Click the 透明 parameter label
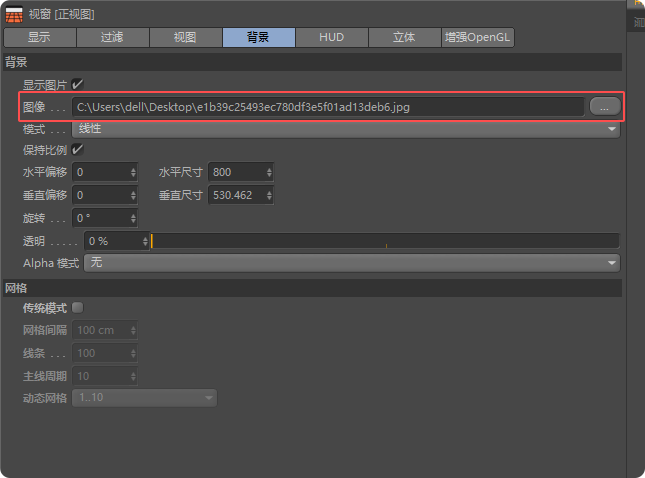This screenshot has height=478, width=645. [34, 241]
